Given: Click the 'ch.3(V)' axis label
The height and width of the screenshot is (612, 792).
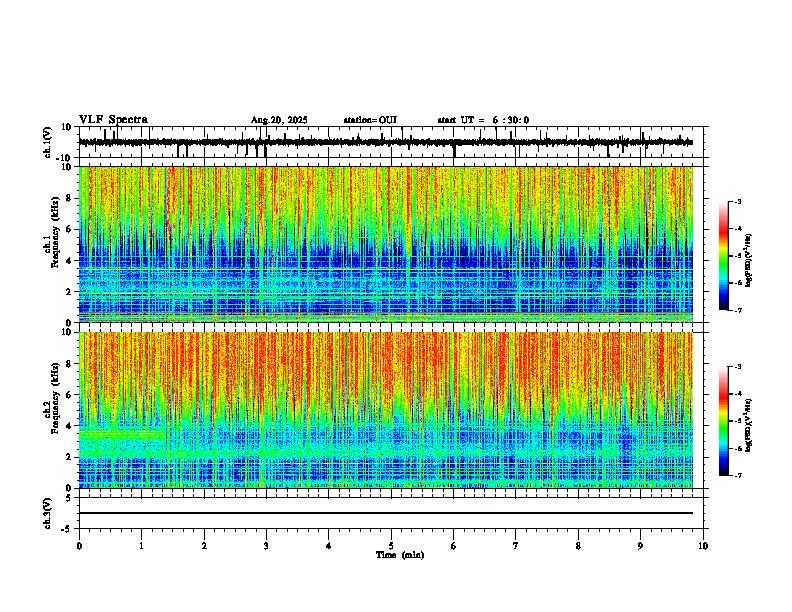Looking at the screenshot, I should point(47,513).
